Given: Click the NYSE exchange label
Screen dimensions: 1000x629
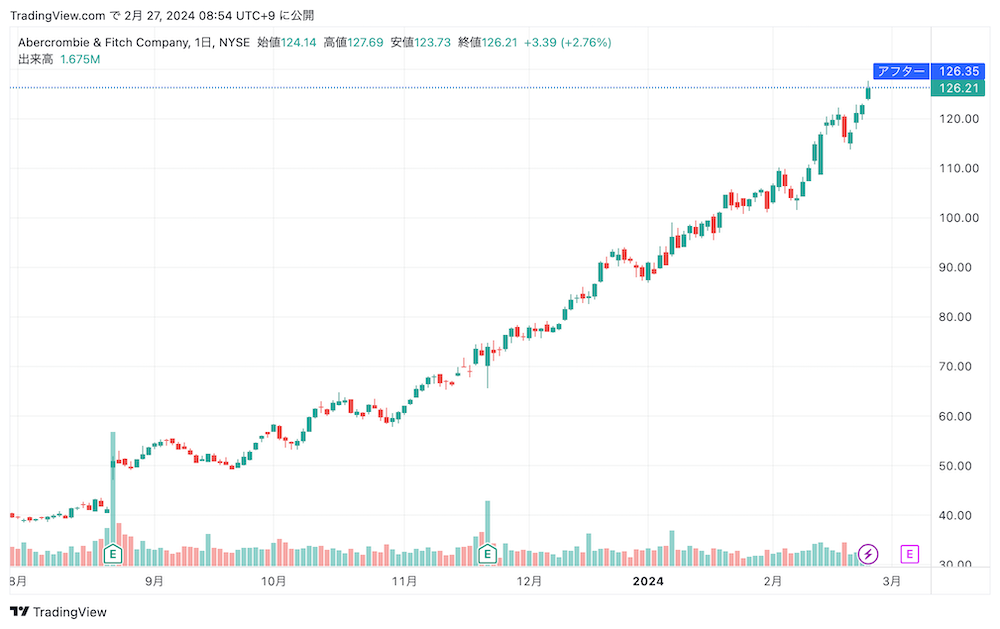Looking at the screenshot, I should pyautogui.click(x=234, y=43).
